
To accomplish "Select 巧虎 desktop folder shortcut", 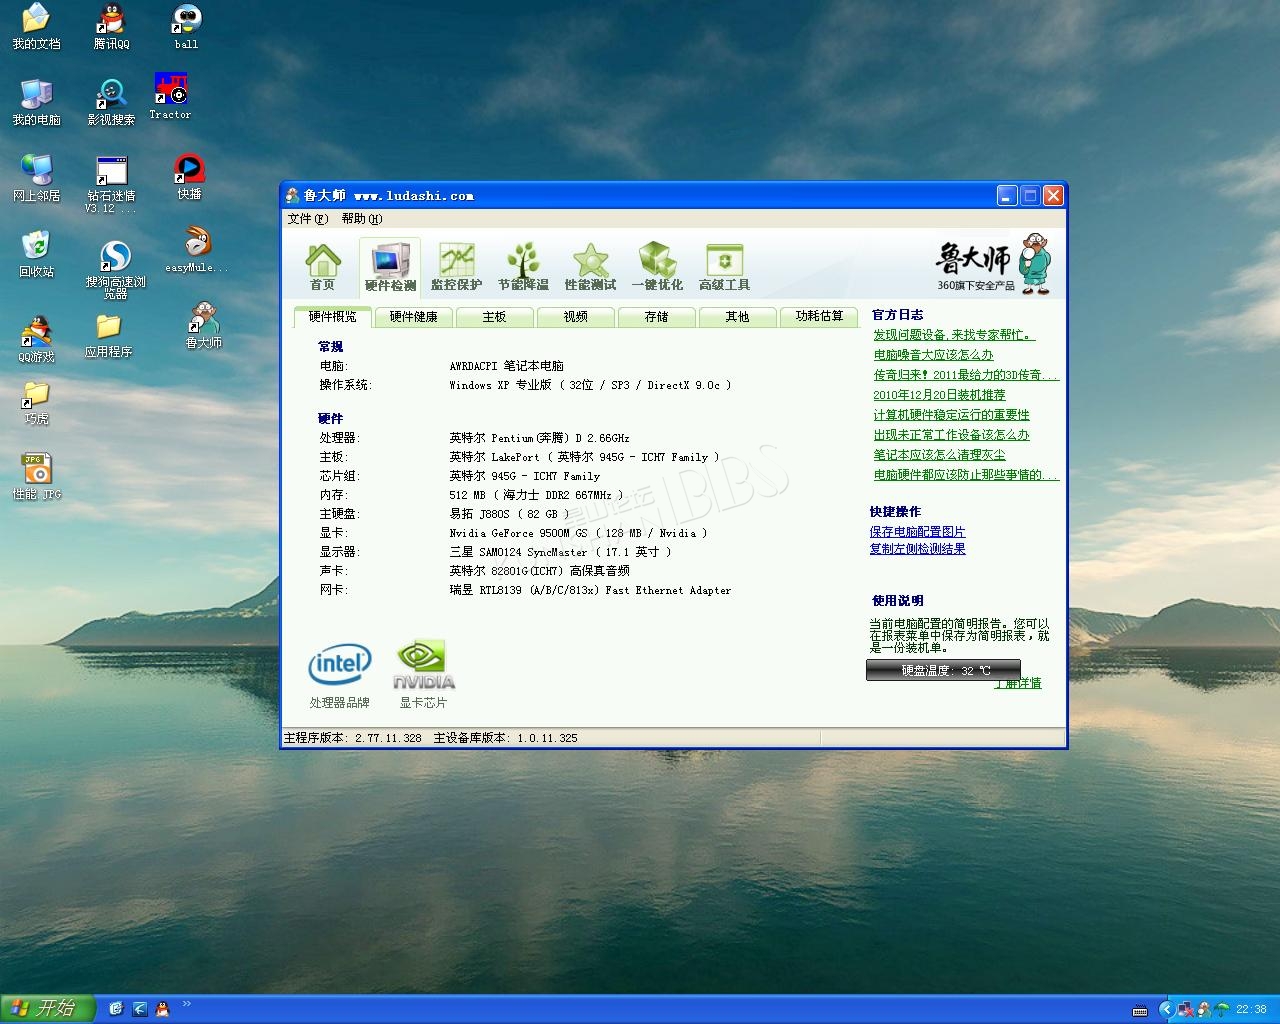I will point(36,403).
